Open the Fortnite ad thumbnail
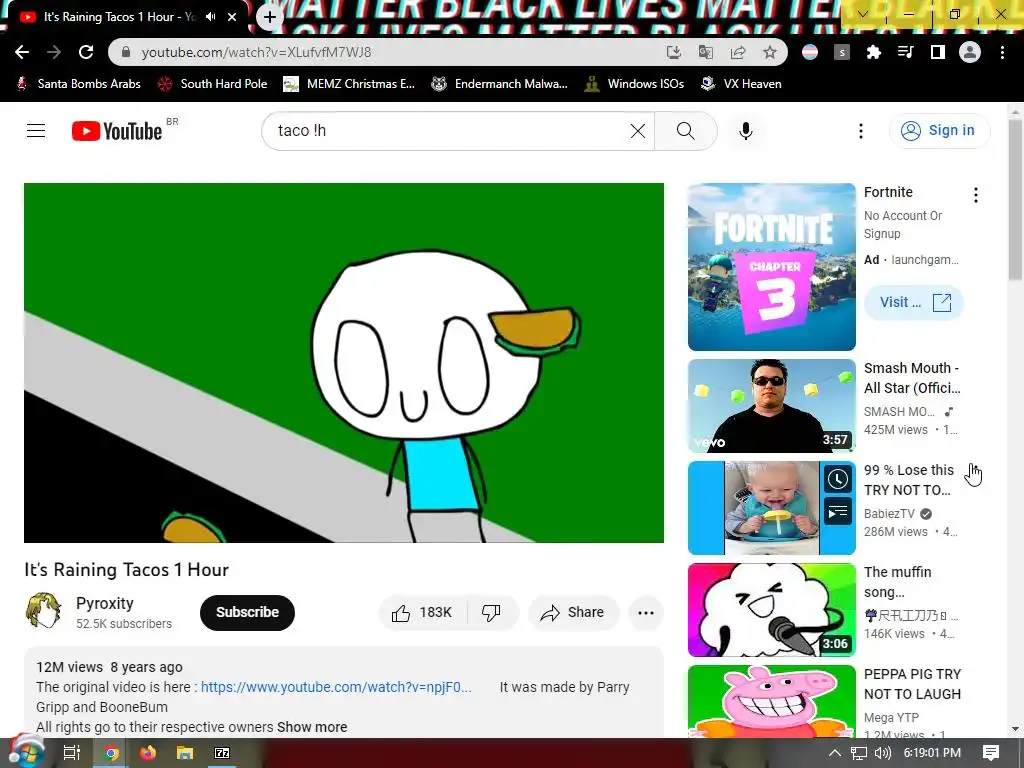 (771, 266)
